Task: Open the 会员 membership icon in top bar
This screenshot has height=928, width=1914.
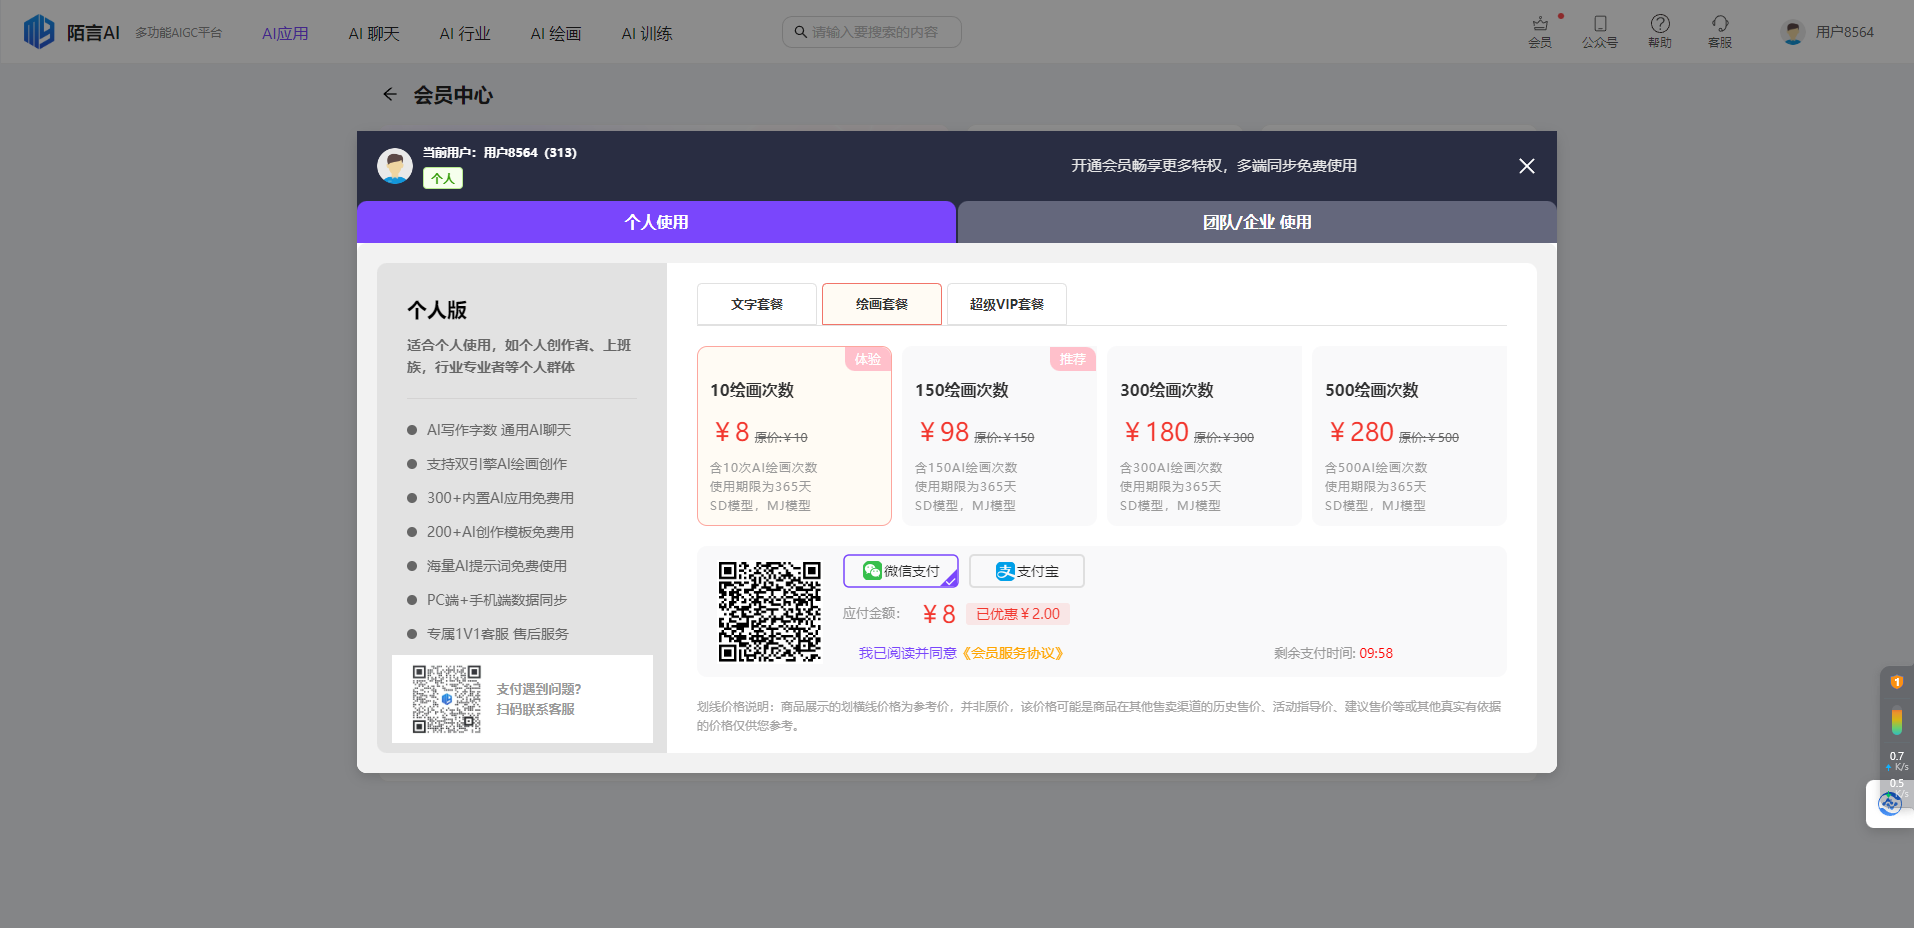Action: pyautogui.click(x=1540, y=31)
